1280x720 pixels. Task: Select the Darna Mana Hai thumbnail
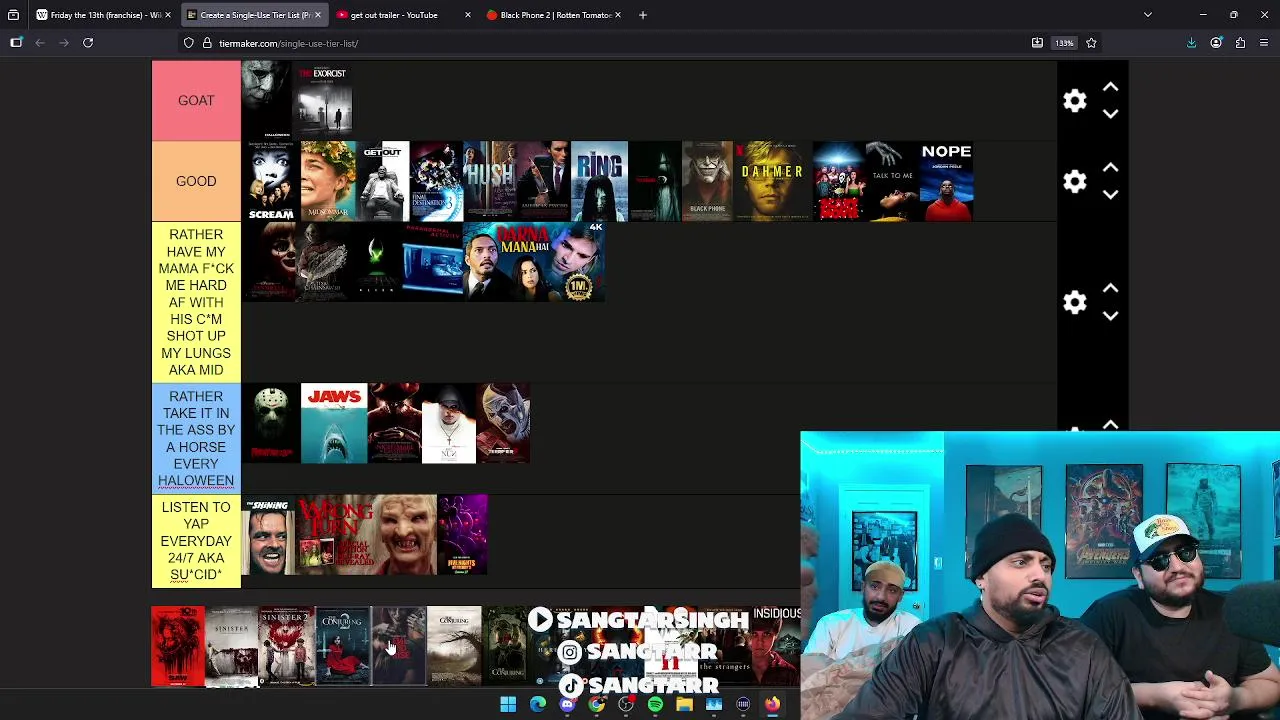(534, 262)
